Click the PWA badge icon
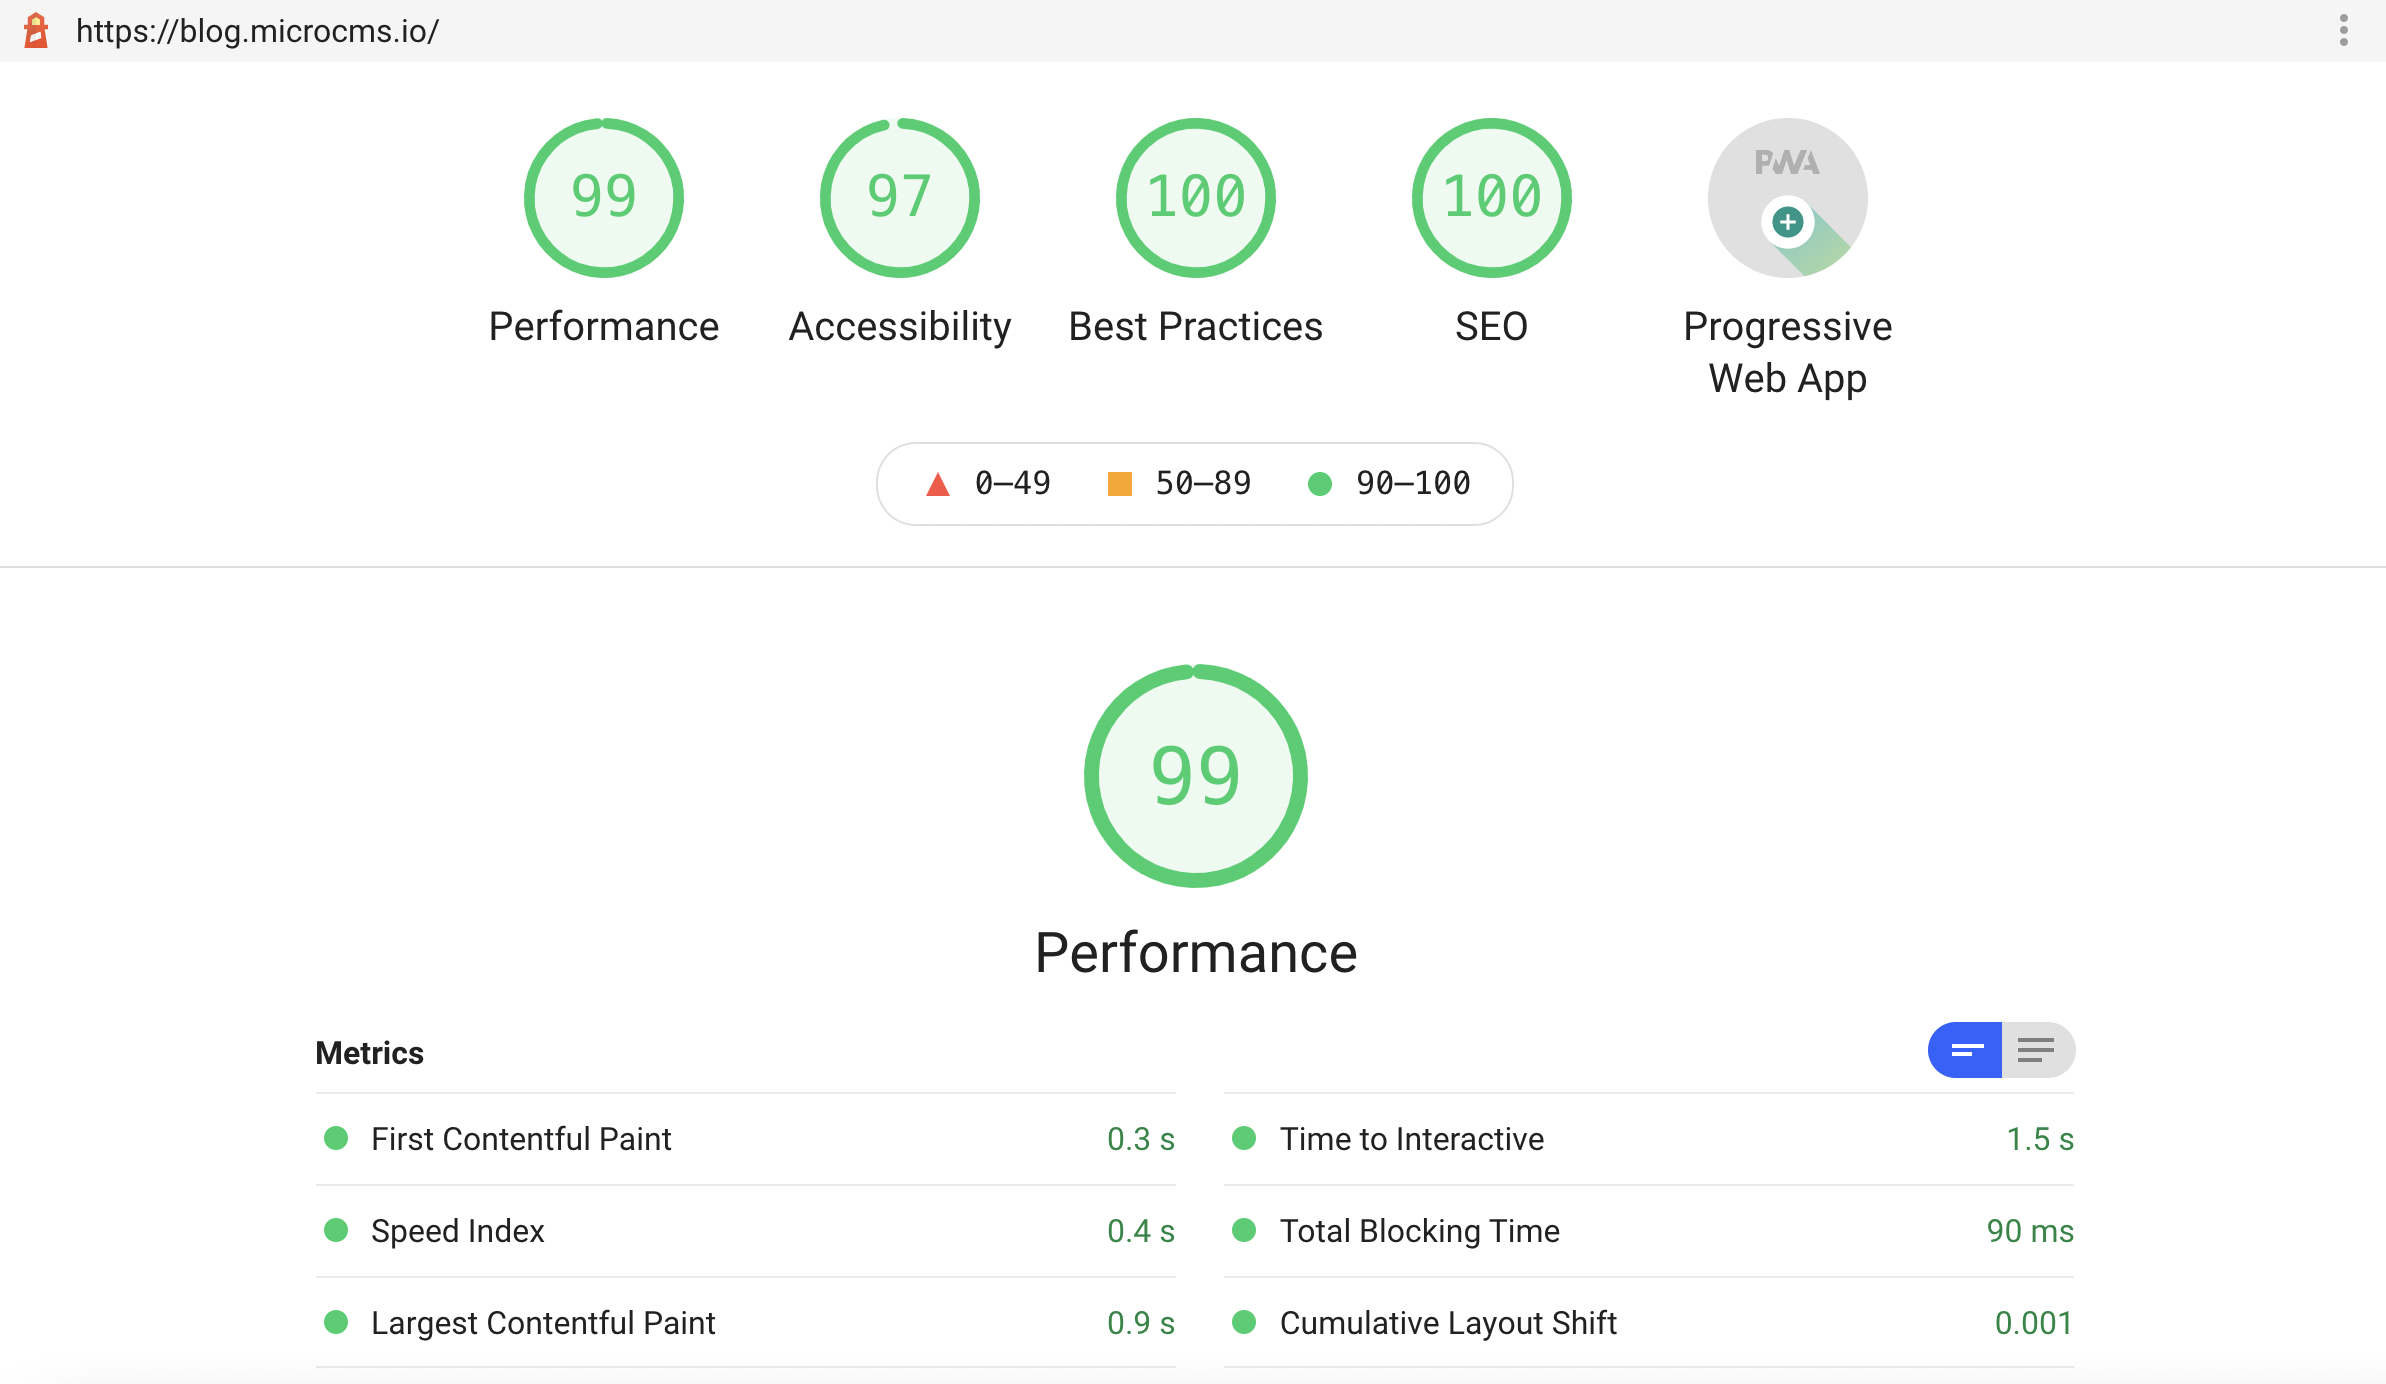The image size is (2386, 1384). [x=1787, y=198]
